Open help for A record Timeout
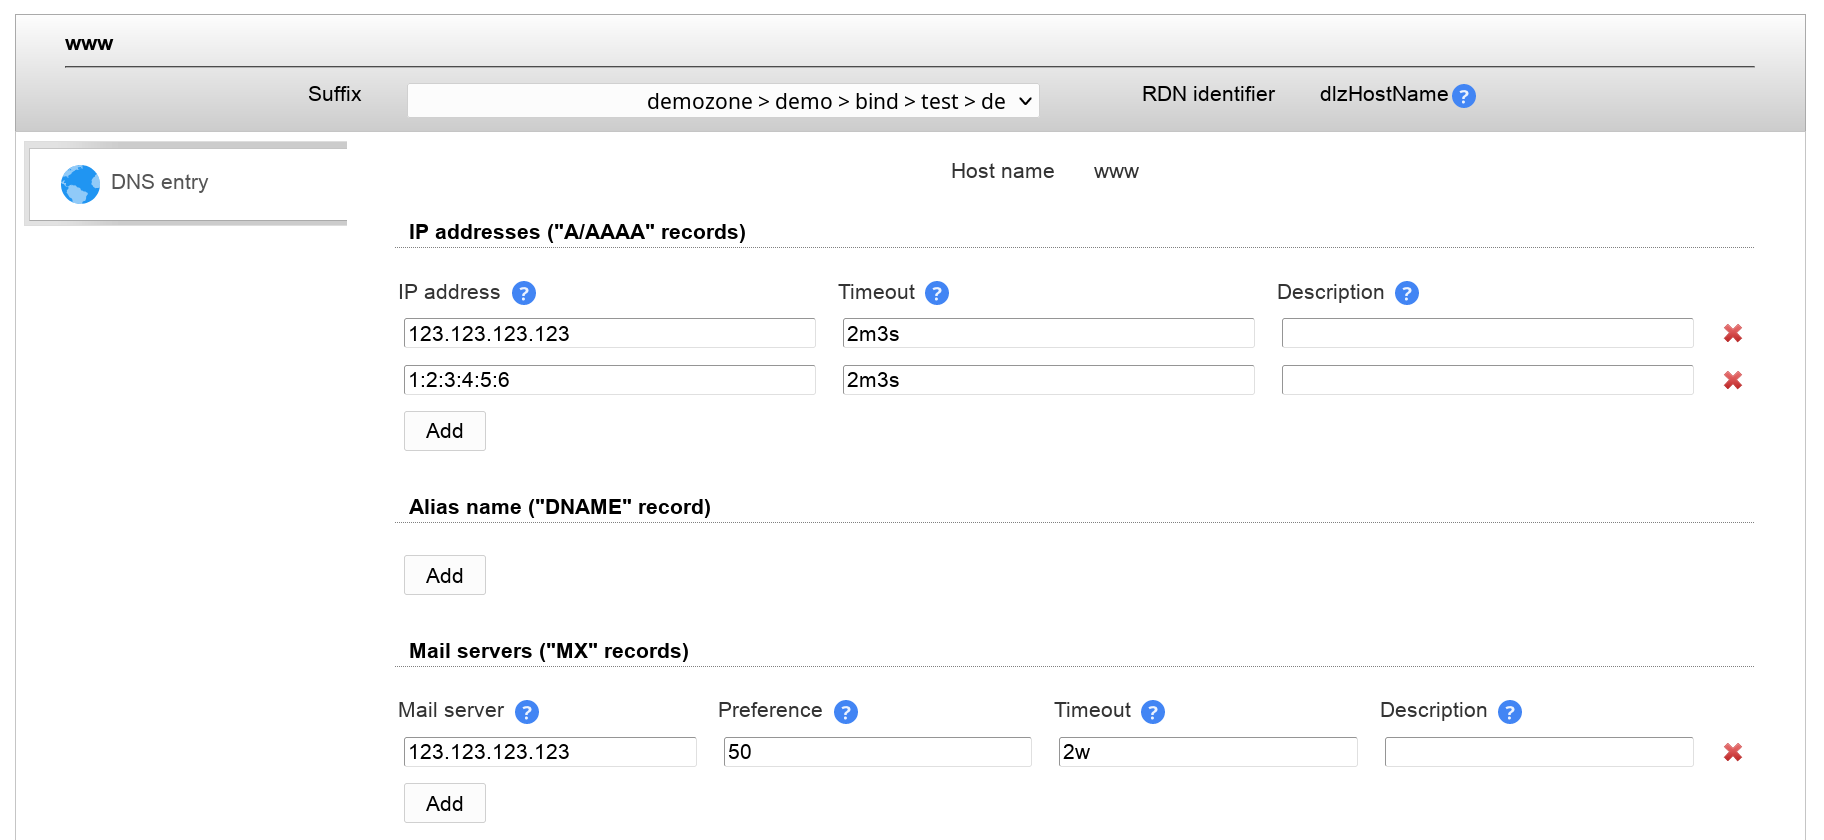Screen dimensions: 1824x840 pyautogui.click(x=936, y=293)
